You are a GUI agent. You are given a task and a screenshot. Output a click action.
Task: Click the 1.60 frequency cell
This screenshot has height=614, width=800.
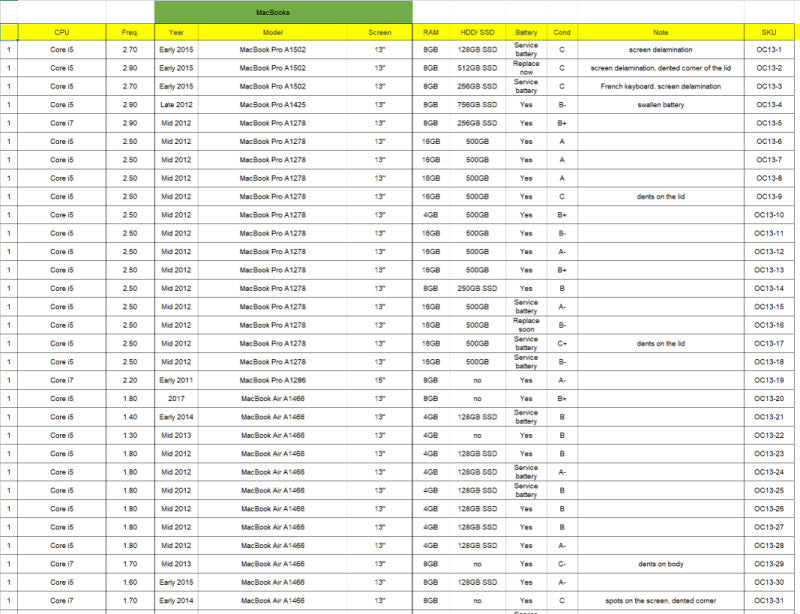(x=130, y=582)
